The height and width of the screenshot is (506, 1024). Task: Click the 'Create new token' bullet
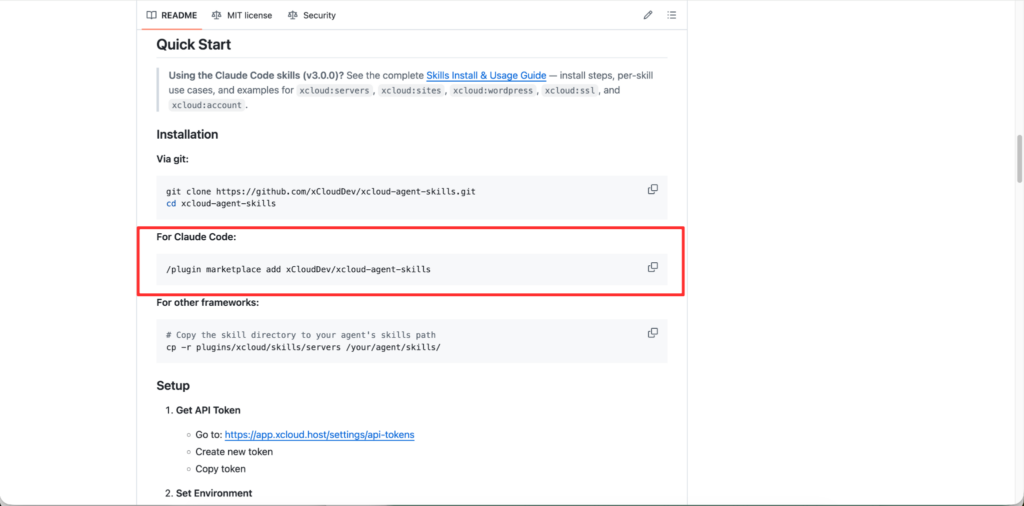tap(234, 452)
